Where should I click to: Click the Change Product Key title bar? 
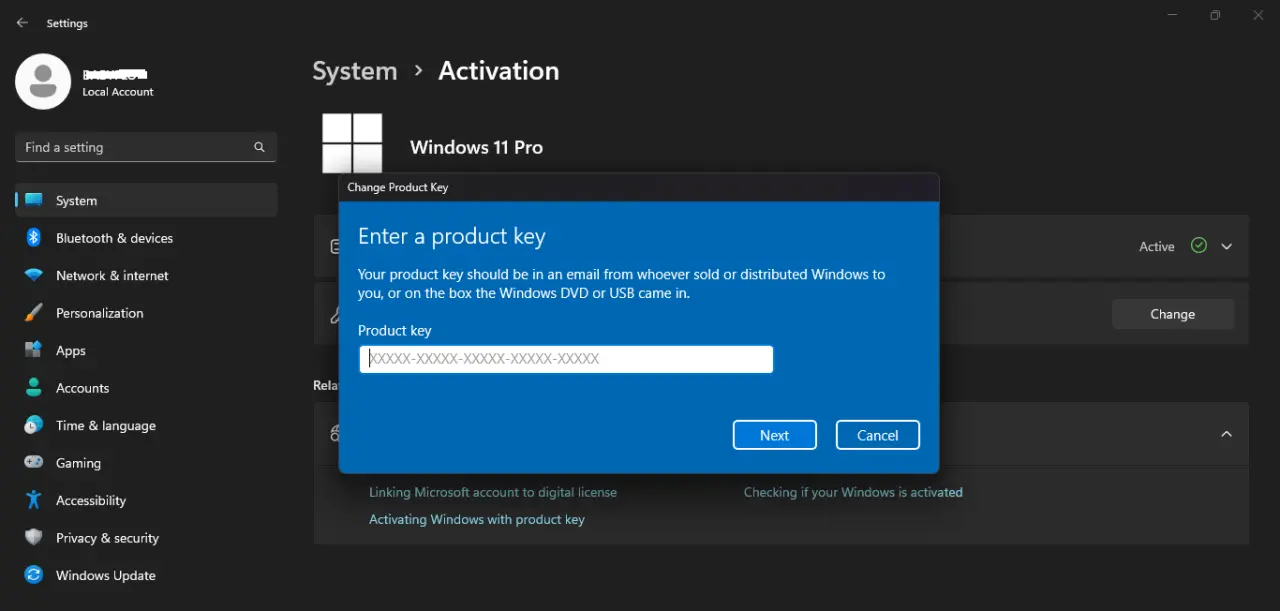(x=639, y=187)
